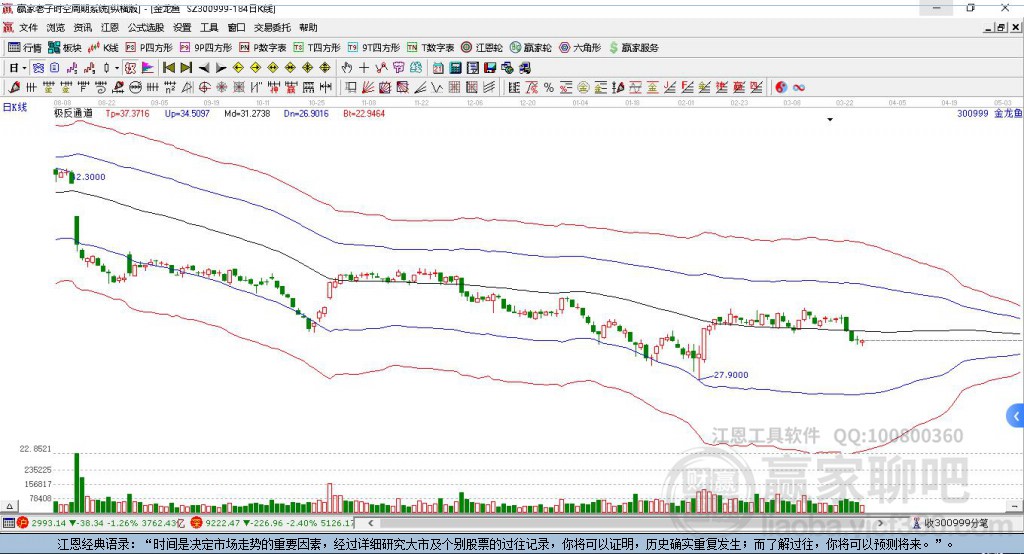This screenshot has height=554, width=1024.
Task: Open the 公式选股 menu
Action: (x=146, y=27)
